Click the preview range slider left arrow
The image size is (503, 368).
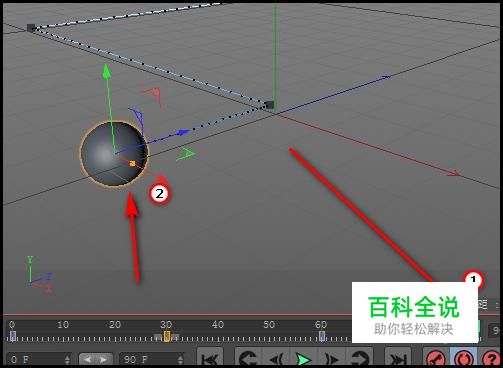click(88, 360)
